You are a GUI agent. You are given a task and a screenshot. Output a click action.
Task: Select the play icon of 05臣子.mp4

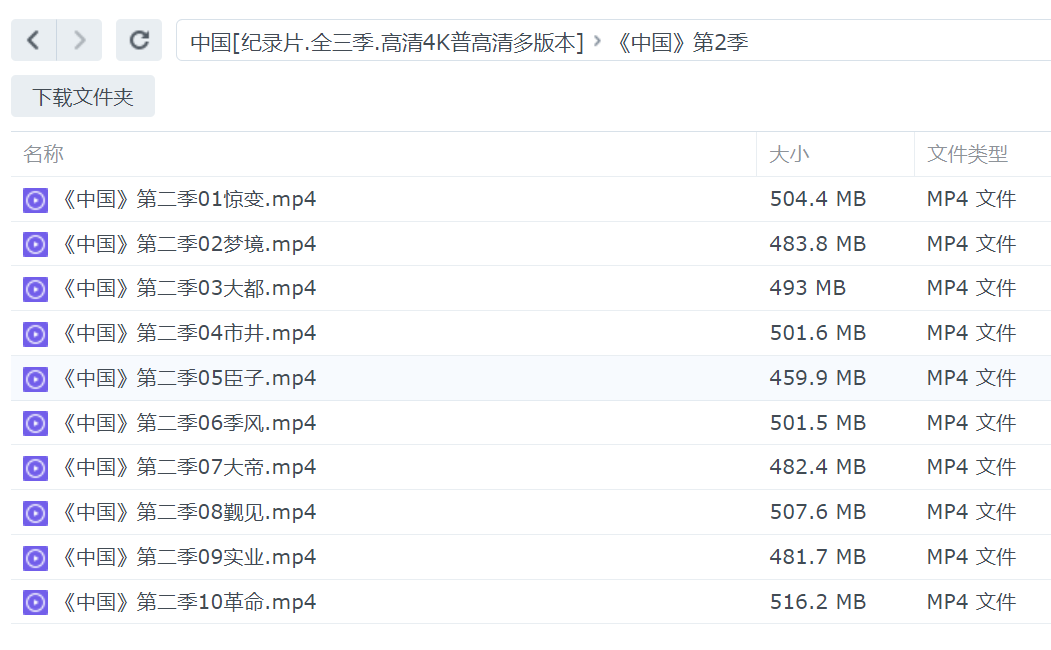pyautogui.click(x=35, y=379)
